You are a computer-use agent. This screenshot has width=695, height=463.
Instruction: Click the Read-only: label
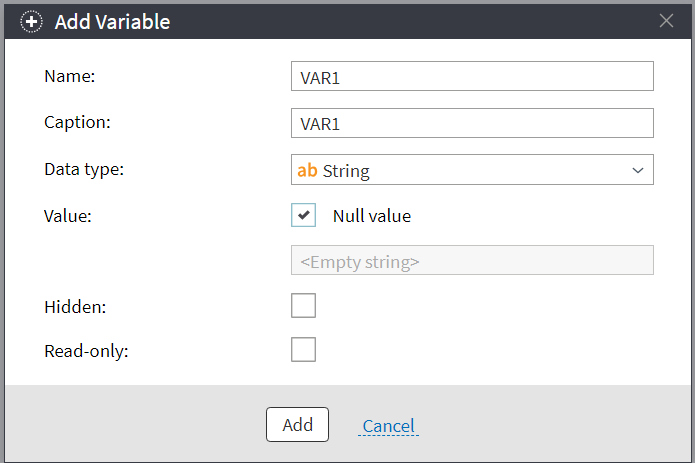86,351
